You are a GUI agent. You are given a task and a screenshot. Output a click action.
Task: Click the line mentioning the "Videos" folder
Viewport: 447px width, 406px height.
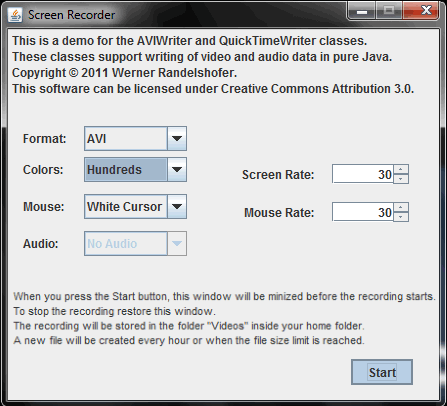(189, 326)
